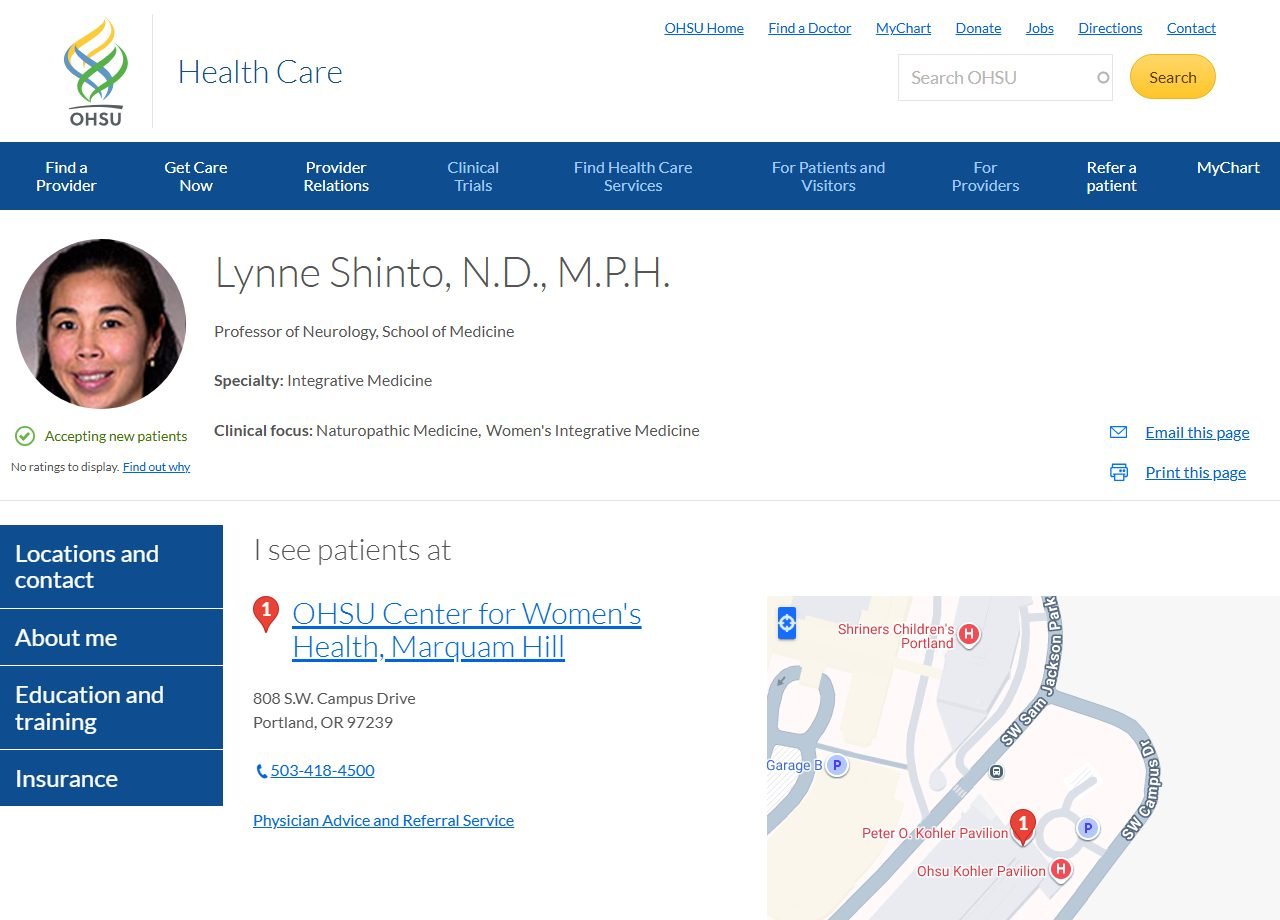
Task: Open Find Health Care Services menu
Action: (x=633, y=176)
